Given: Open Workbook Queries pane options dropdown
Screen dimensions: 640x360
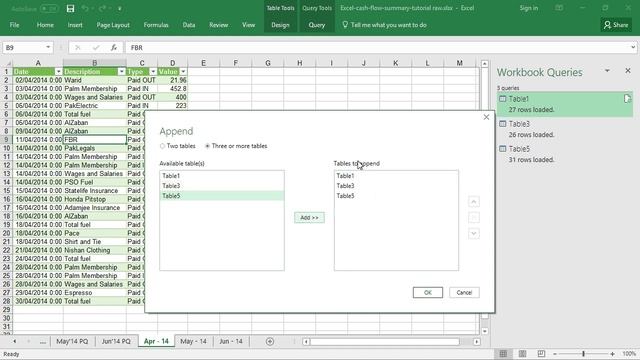Looking at the screenshot, I should [607, 71].
